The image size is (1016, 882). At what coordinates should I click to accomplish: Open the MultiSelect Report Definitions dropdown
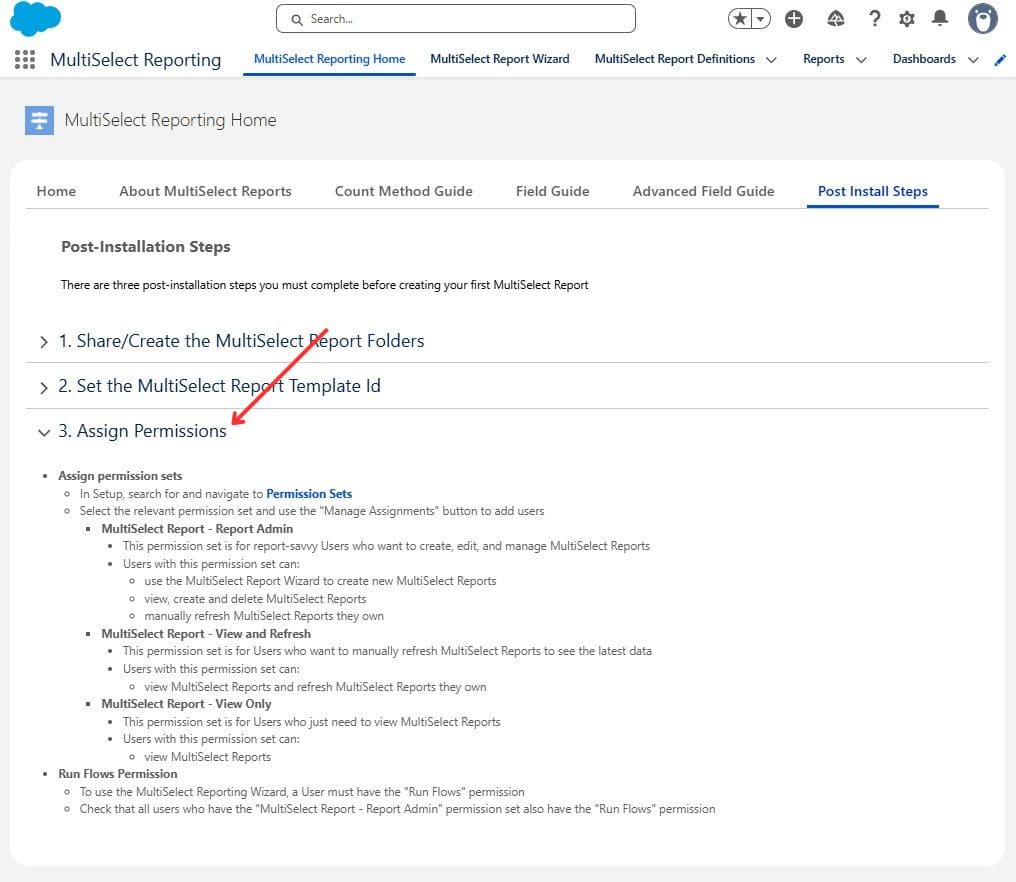pyautogui.click(x=773, y=59)
